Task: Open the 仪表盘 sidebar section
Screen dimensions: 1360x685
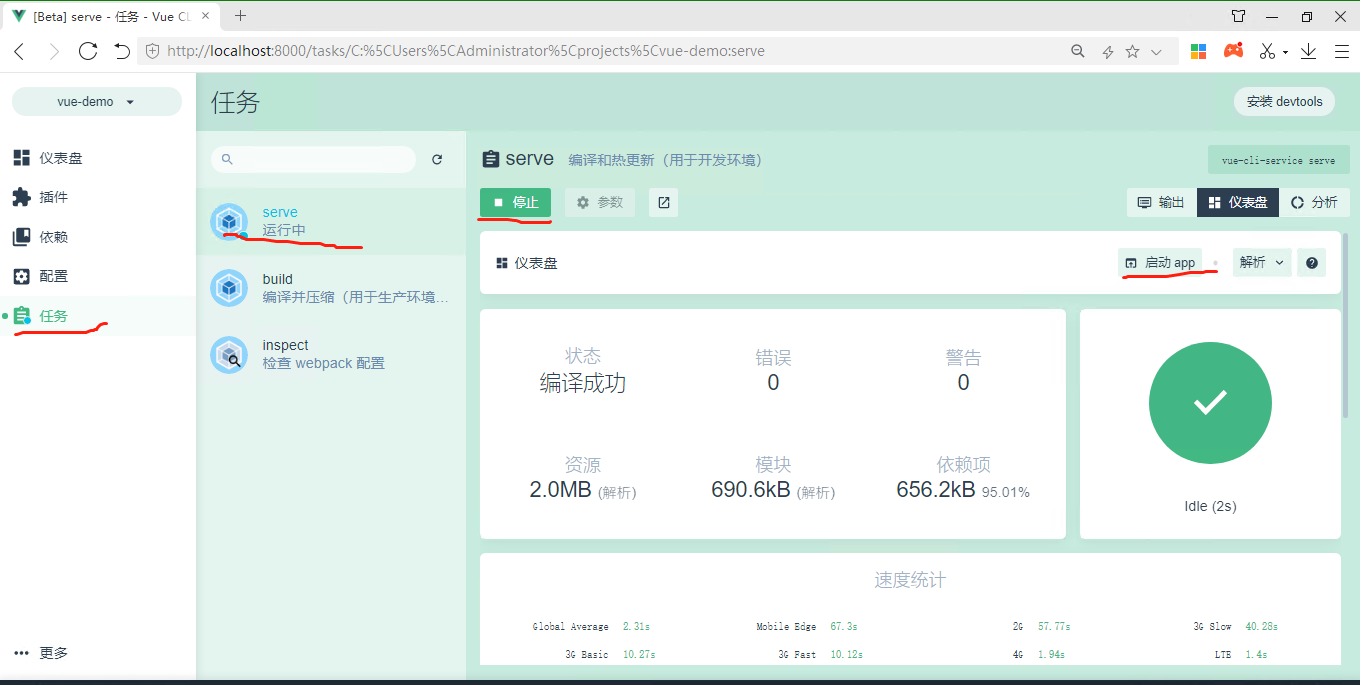Action: (x=98, y=158)
